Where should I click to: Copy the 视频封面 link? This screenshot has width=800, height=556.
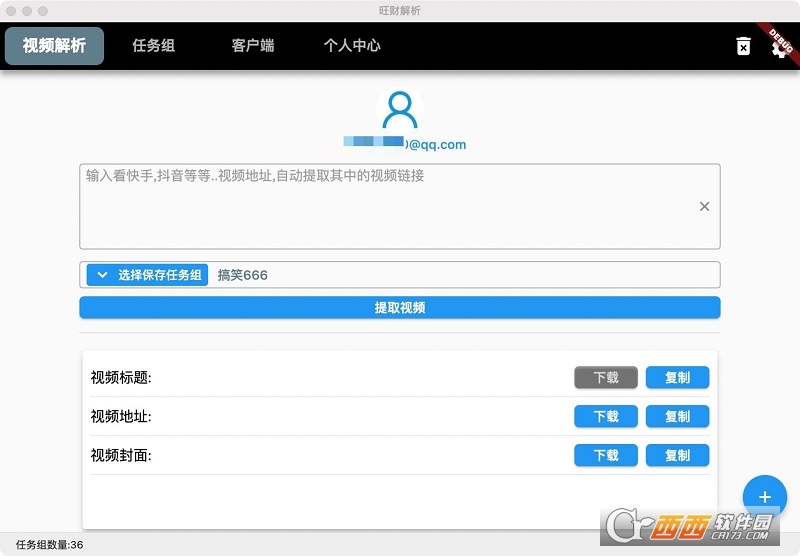(677, 455)
